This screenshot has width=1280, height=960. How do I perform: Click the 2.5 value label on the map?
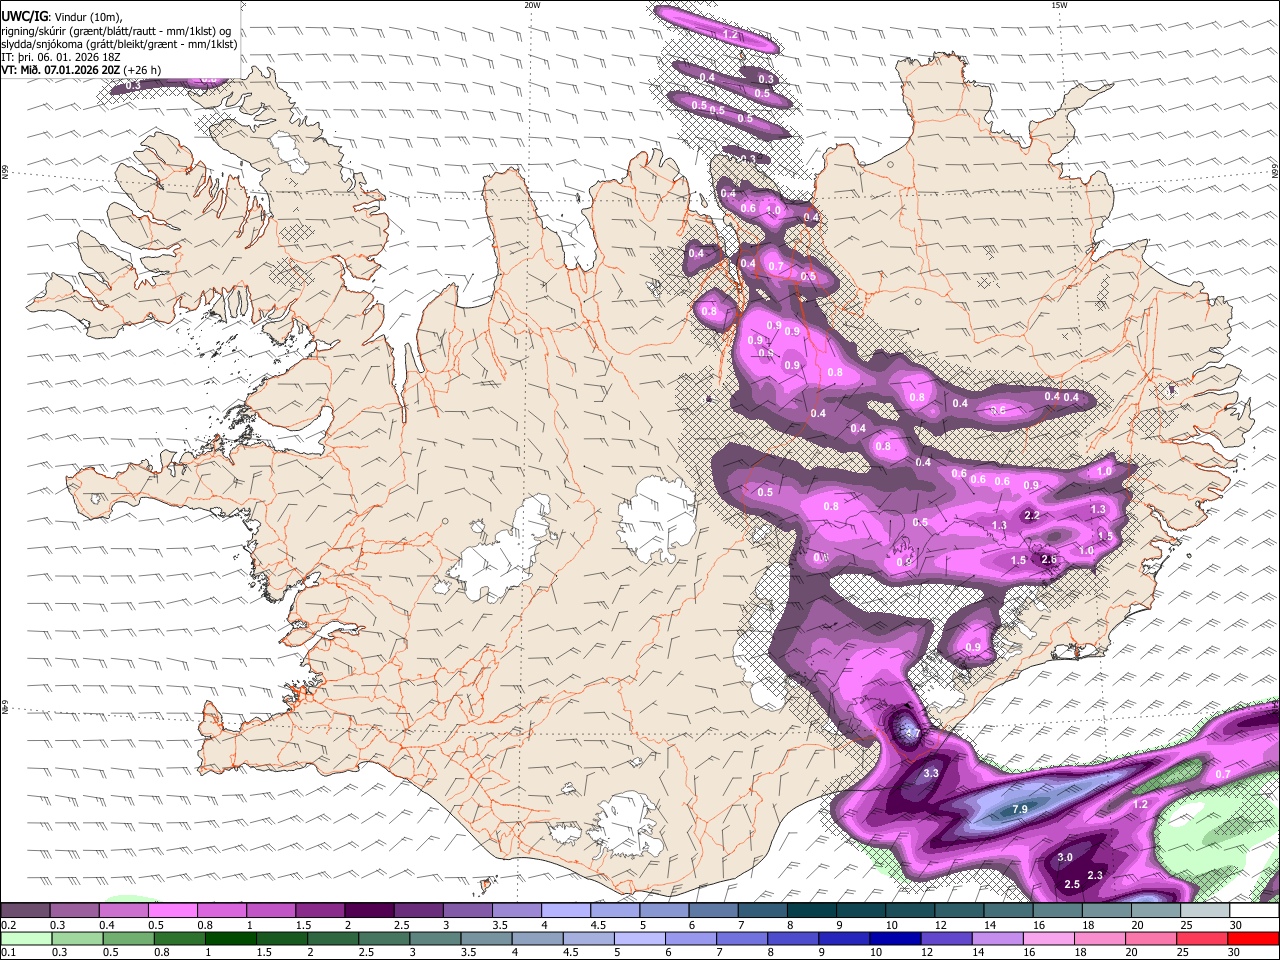tap(1072, 884)
